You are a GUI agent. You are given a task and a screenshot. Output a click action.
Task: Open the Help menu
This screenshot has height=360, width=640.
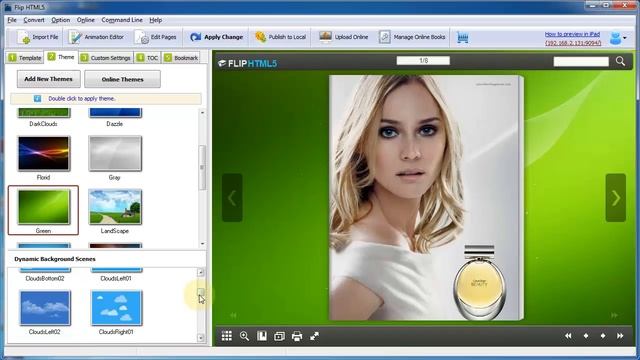pos(156,20)
